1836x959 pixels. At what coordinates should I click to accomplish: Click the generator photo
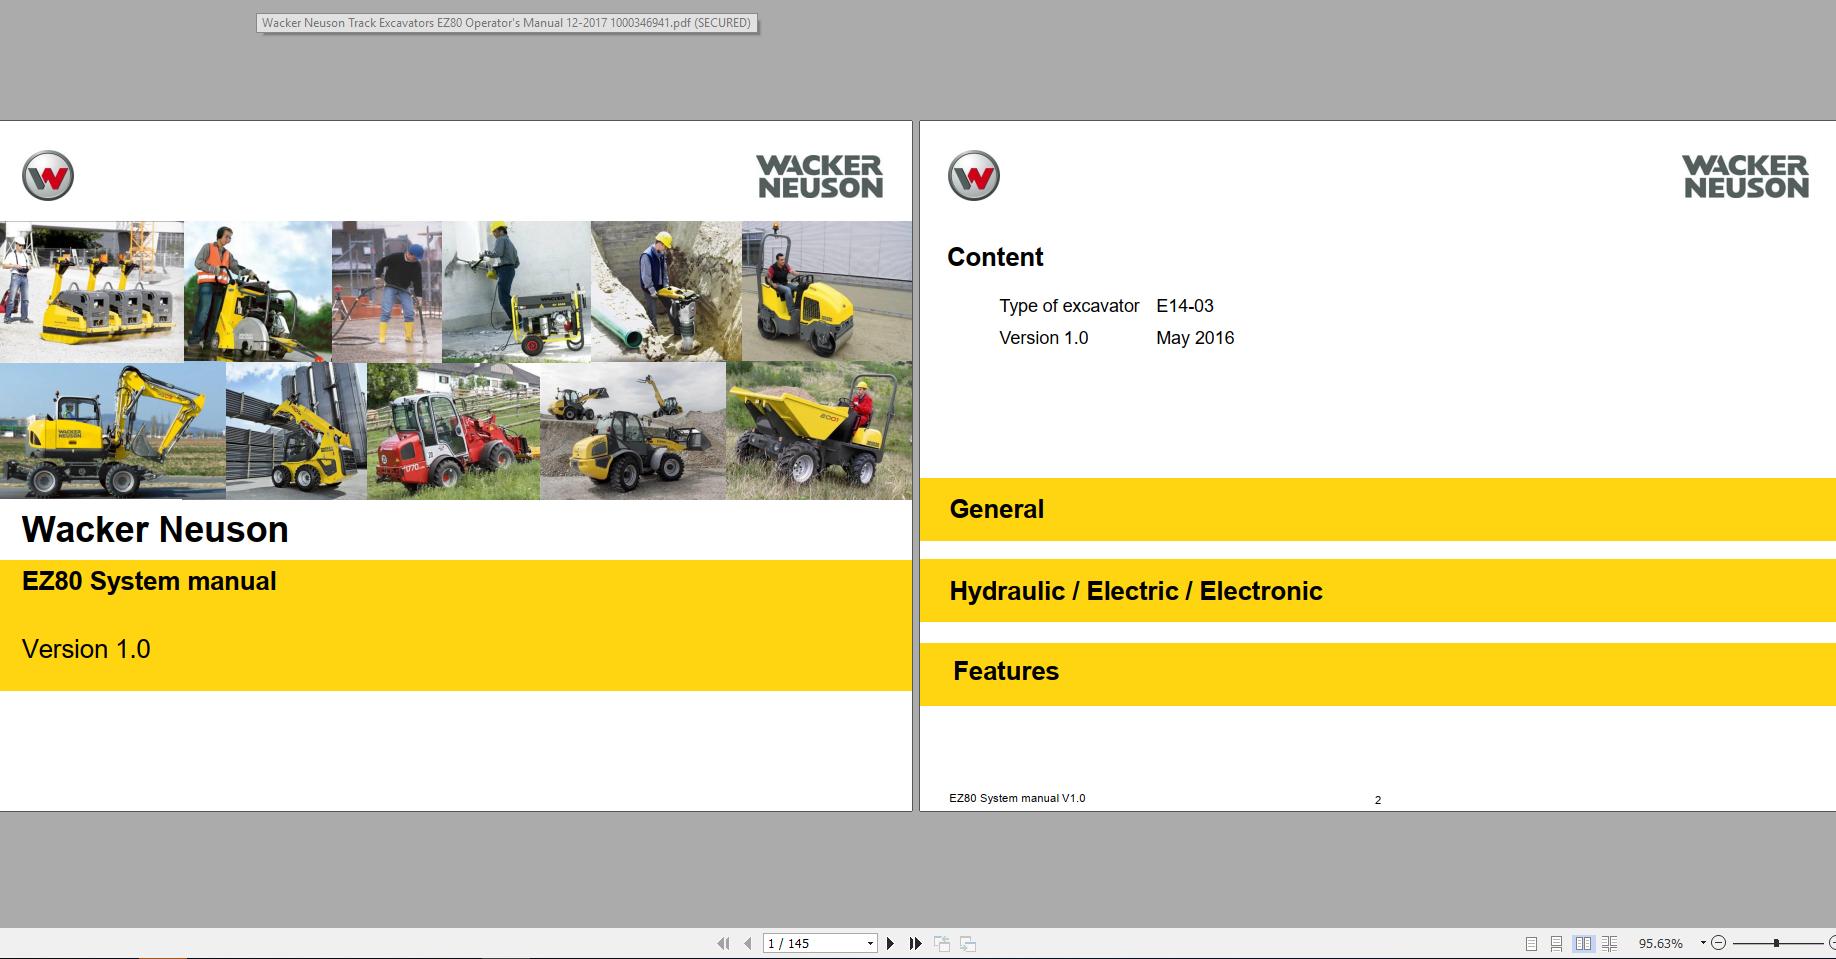tap(516, 291)
